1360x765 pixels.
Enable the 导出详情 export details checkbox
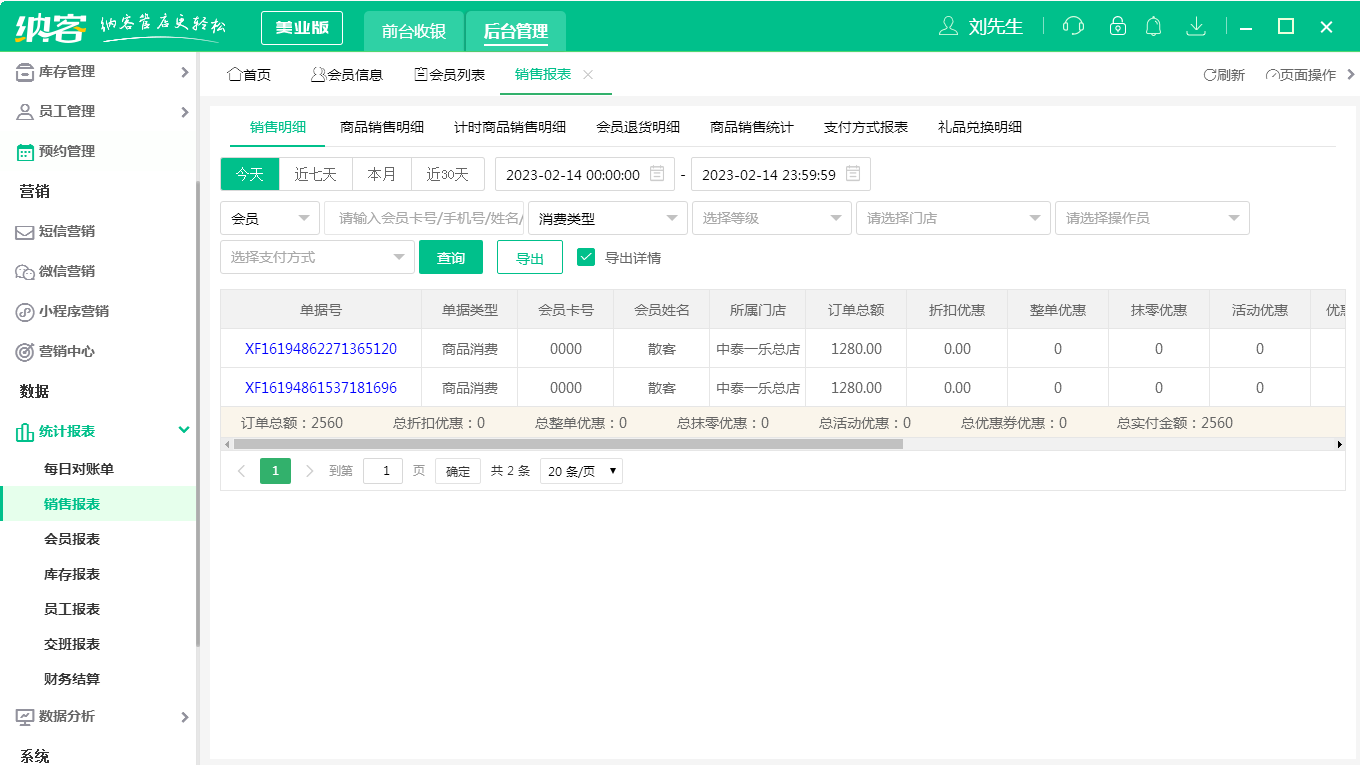tap(585, 256)
